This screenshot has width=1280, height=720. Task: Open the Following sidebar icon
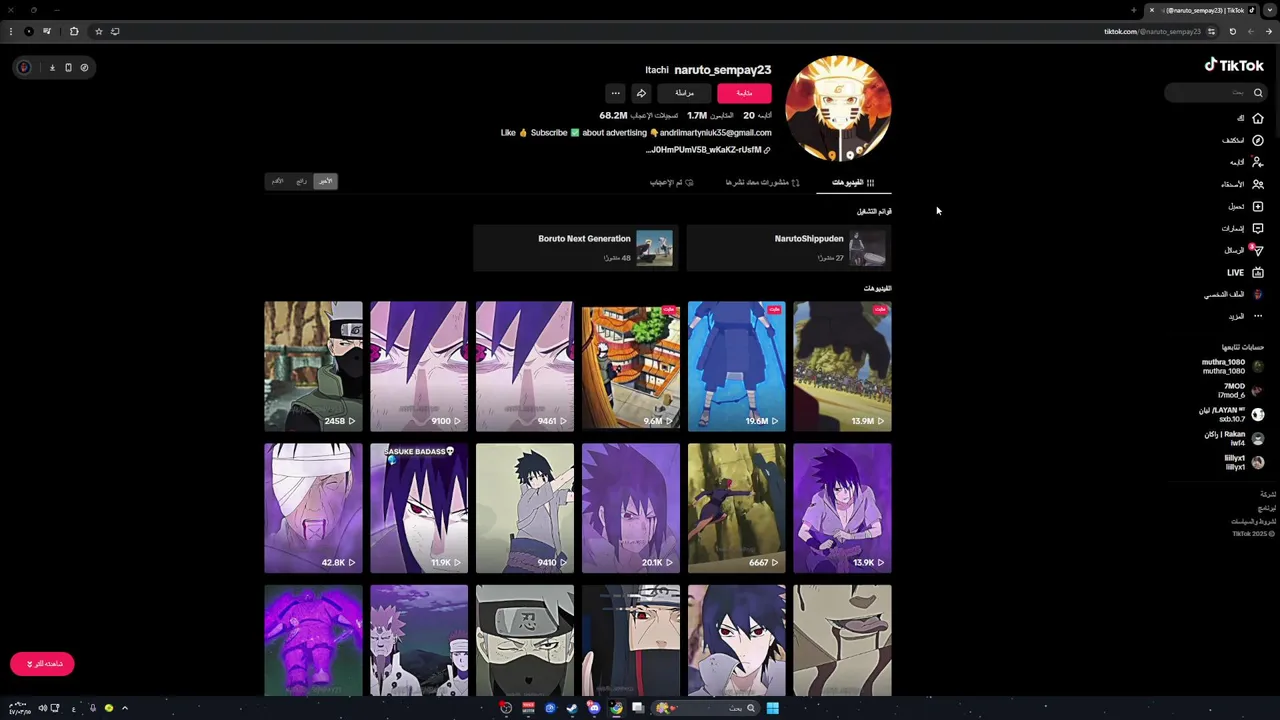point(1258,162)
